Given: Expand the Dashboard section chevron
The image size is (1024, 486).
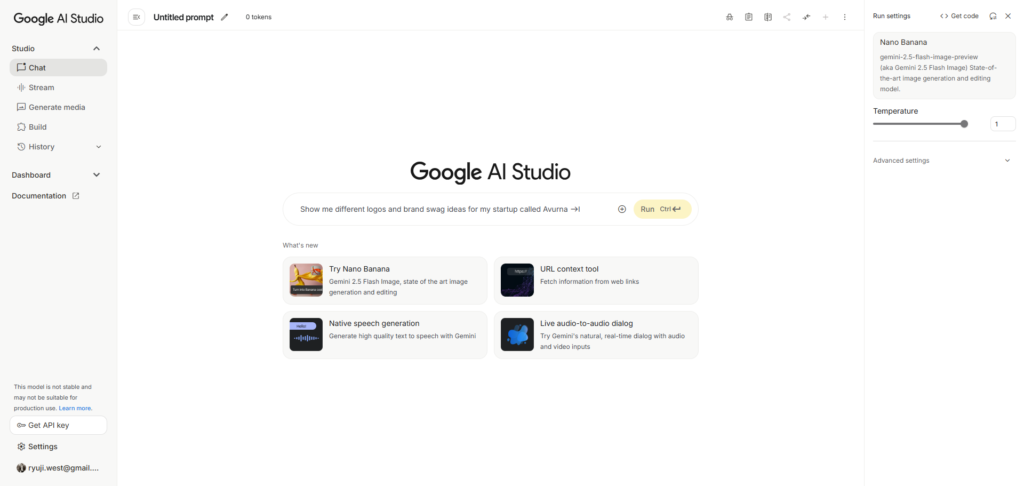Looking at the screenshot, I should tap(97, 175).
